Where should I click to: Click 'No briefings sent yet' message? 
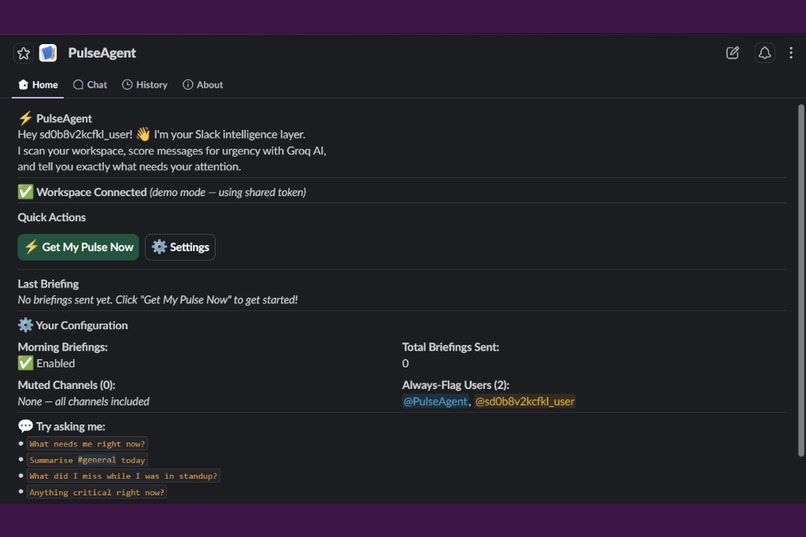click(x=158, y=300)
